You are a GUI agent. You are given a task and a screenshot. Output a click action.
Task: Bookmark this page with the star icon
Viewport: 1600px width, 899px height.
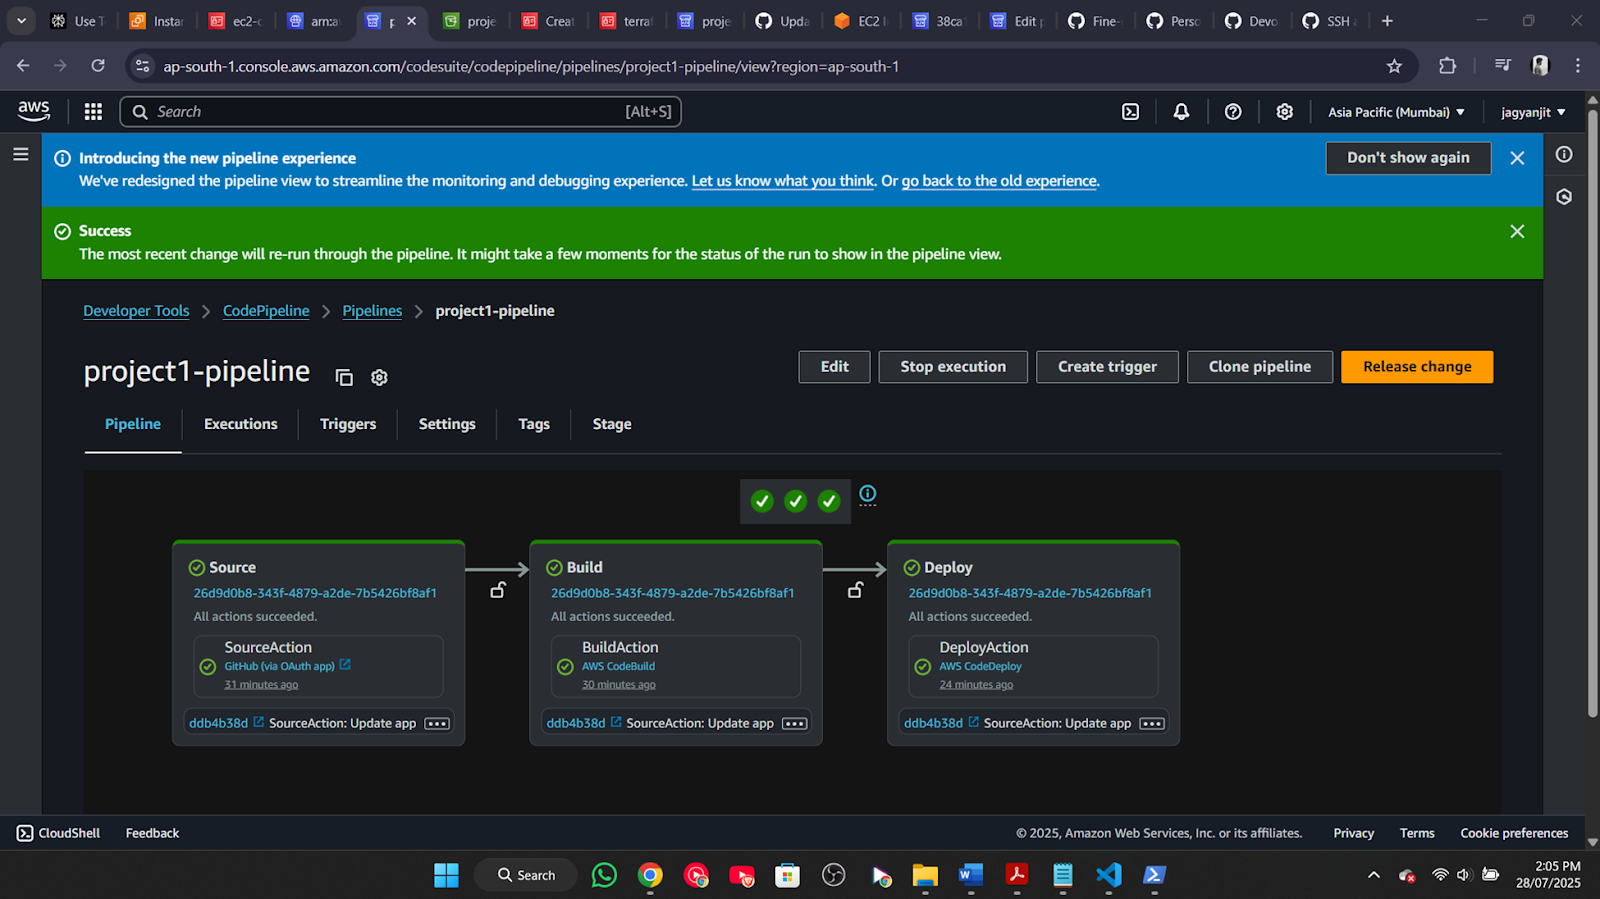click(x=1394, y=66)
